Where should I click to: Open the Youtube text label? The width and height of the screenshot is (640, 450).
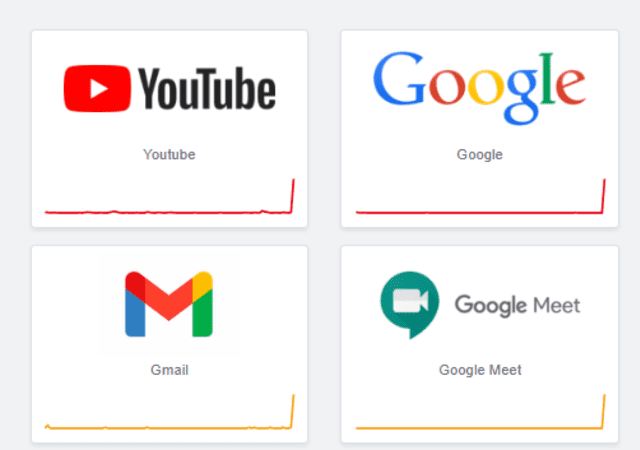tap(169, 154)
